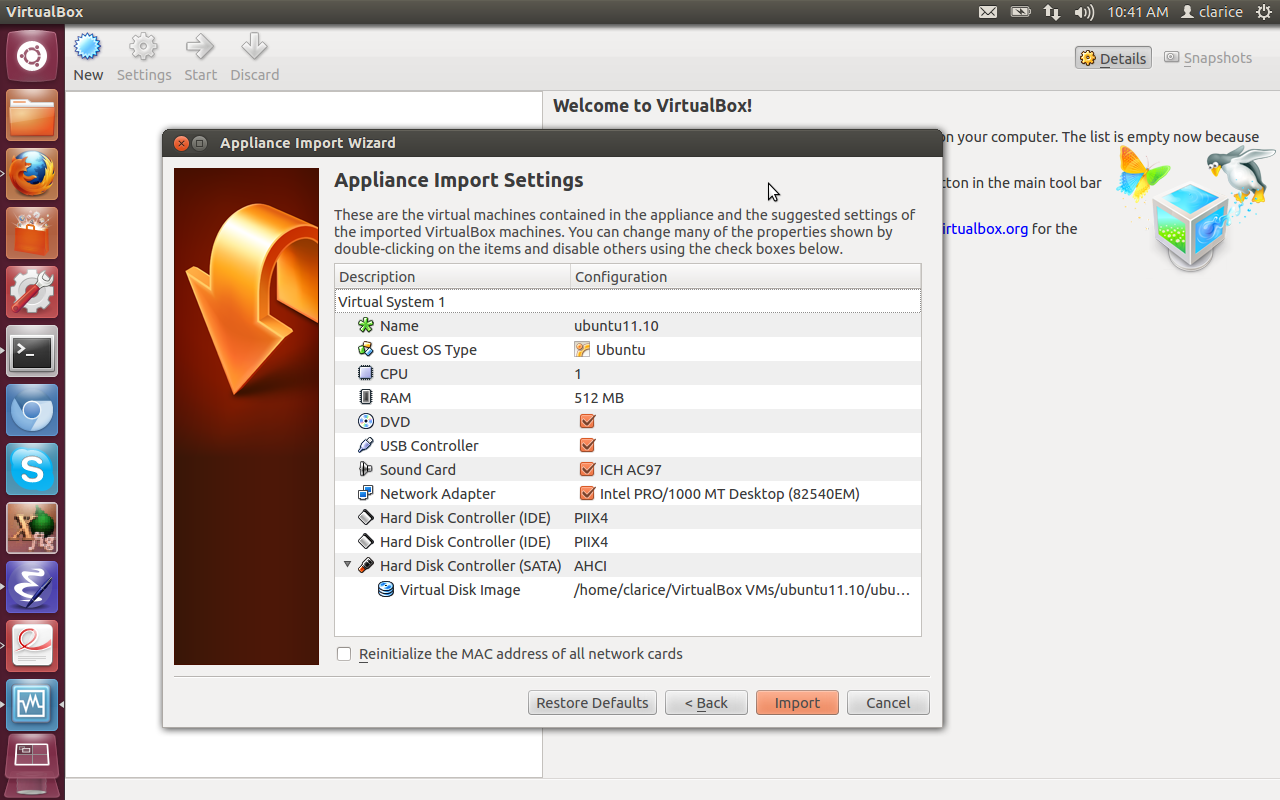Click the sound volume indicator icon

[1083, 12]
